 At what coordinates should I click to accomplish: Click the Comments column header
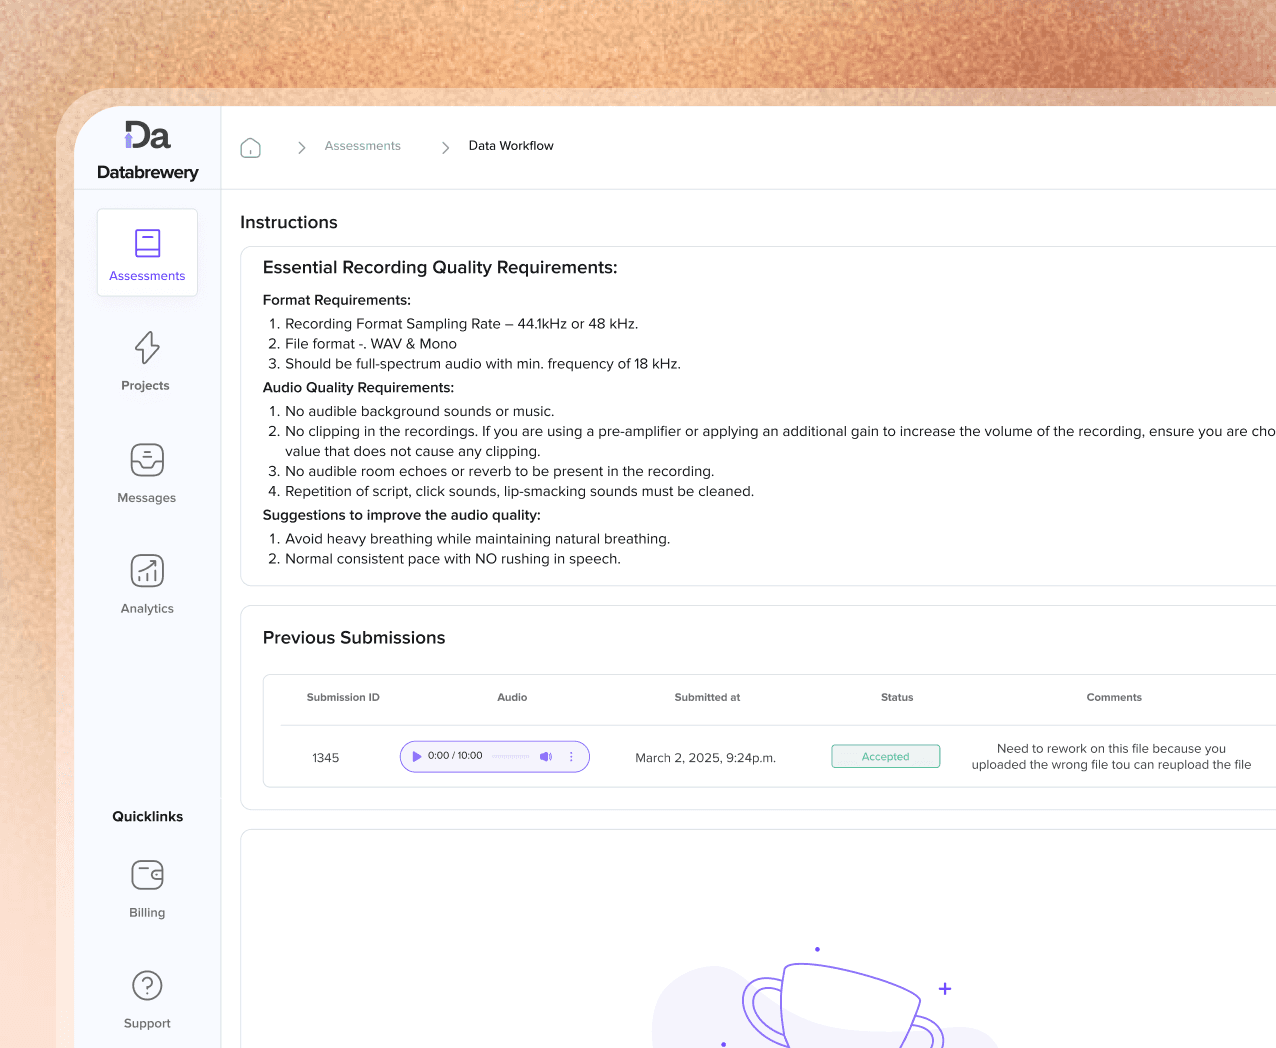1114,698
